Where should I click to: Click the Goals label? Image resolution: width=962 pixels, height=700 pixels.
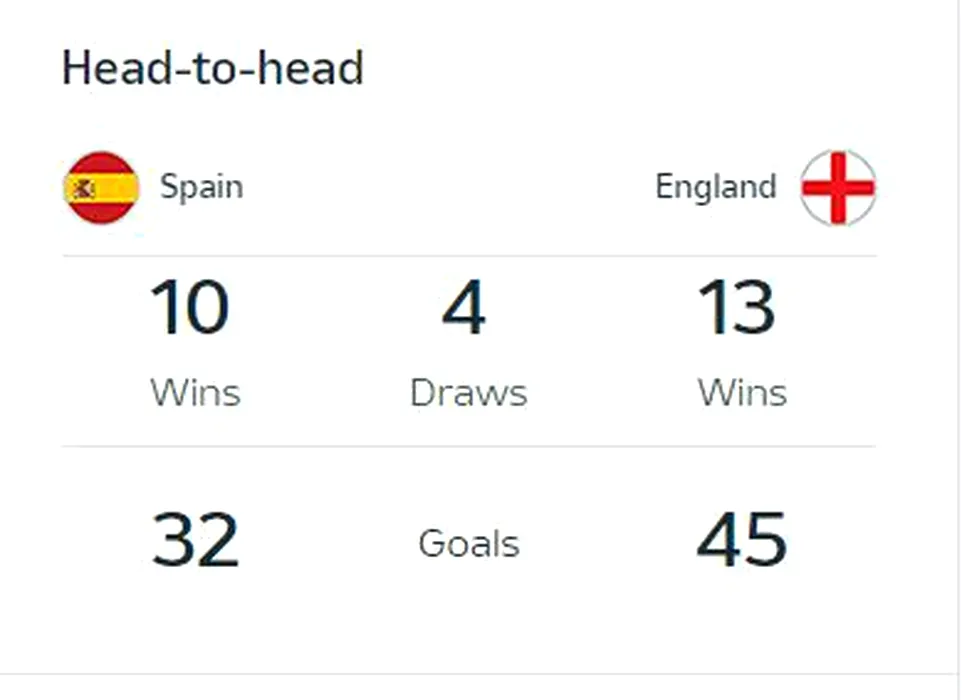[x=469, y=544]
